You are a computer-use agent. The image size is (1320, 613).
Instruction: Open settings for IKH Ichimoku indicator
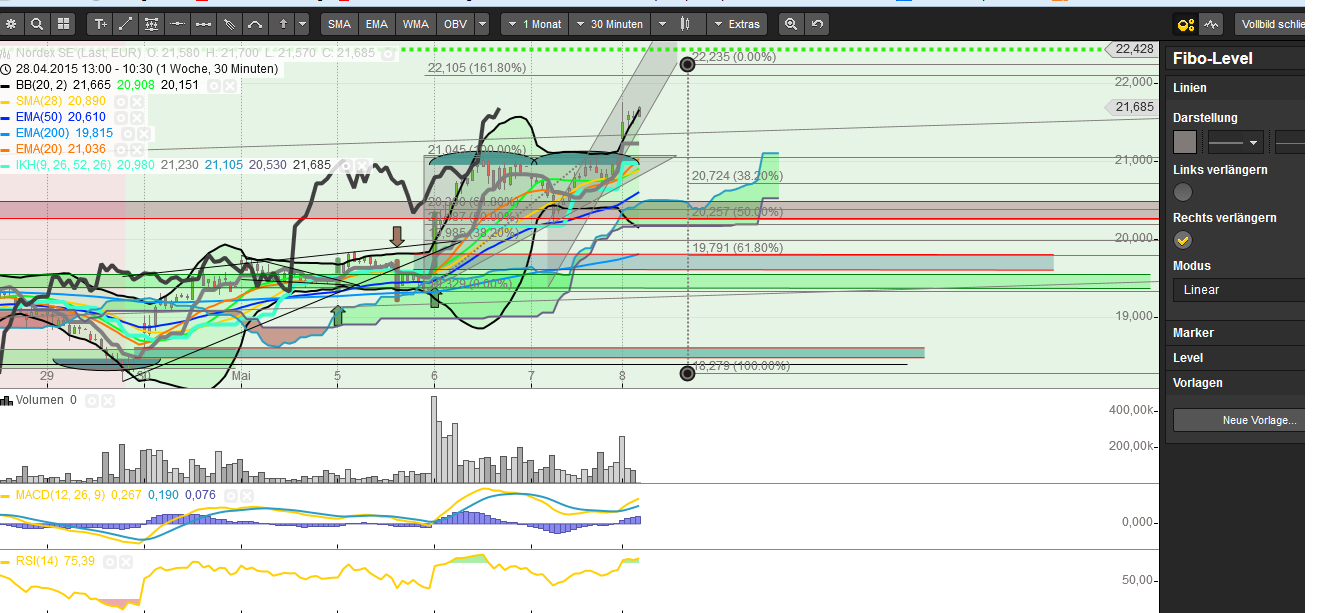click(344, 165)
